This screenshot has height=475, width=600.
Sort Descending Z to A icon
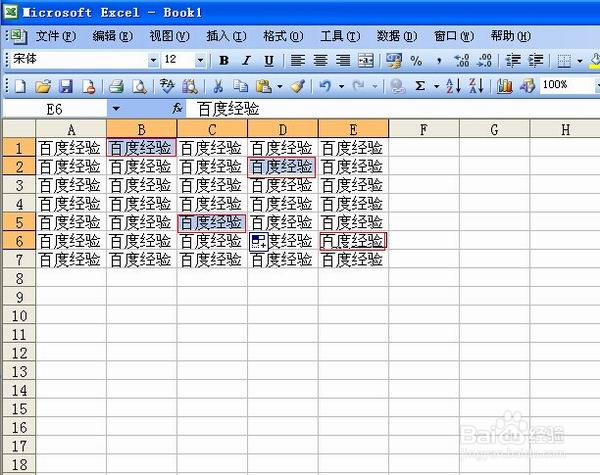point(476,86)
